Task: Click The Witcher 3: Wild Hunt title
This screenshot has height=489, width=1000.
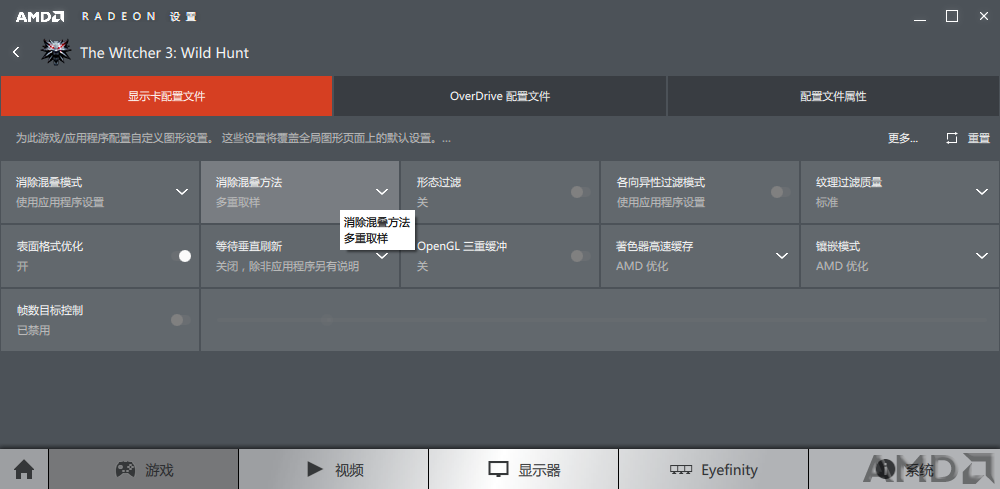Action: (165, 53)
